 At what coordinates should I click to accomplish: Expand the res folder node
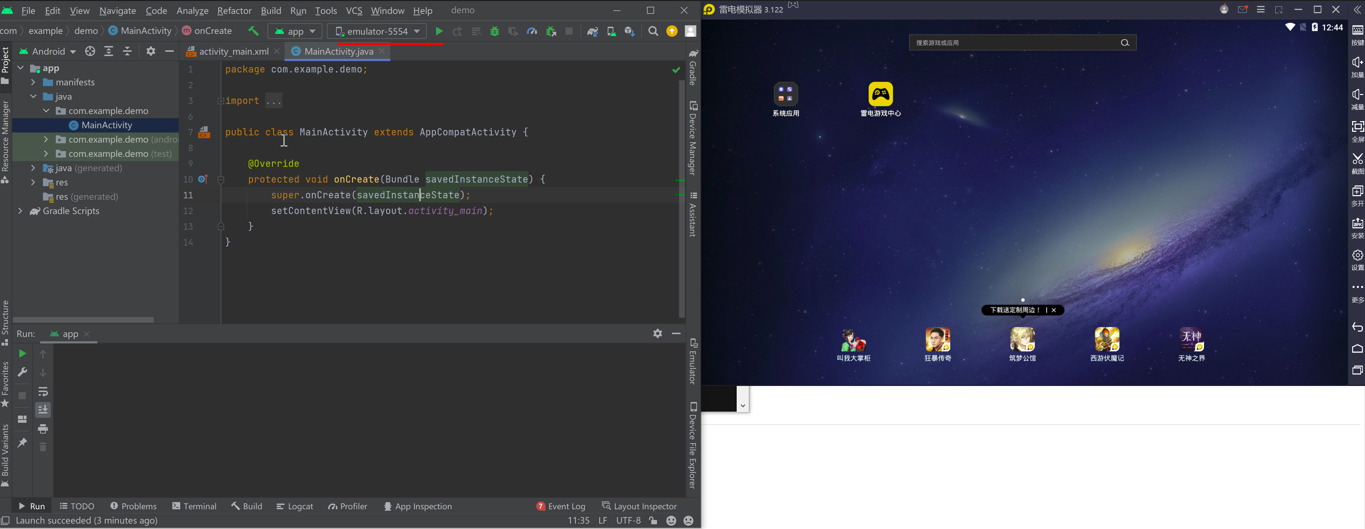(33, 182)
